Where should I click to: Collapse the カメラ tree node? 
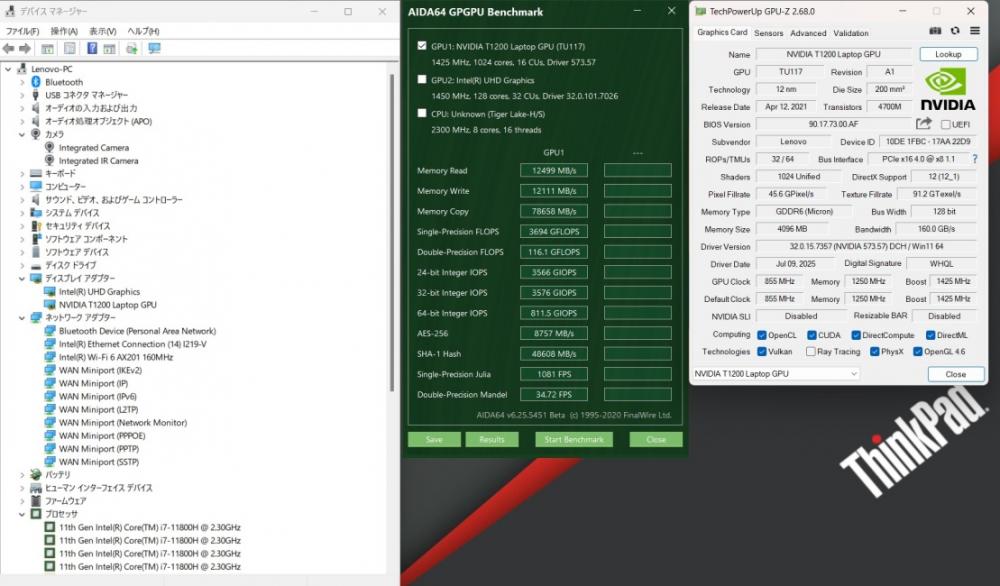[x=22, y=135]
